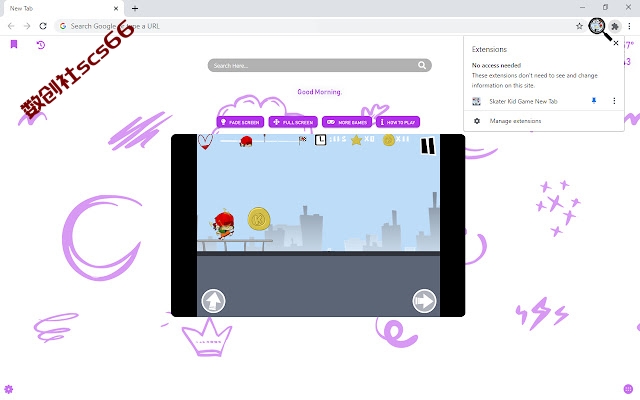The height and width of the screenshot is (400, 640).
Task: Open the purple settings gear at bottom left
Action: pyautogui.click(x=9, y=389)
